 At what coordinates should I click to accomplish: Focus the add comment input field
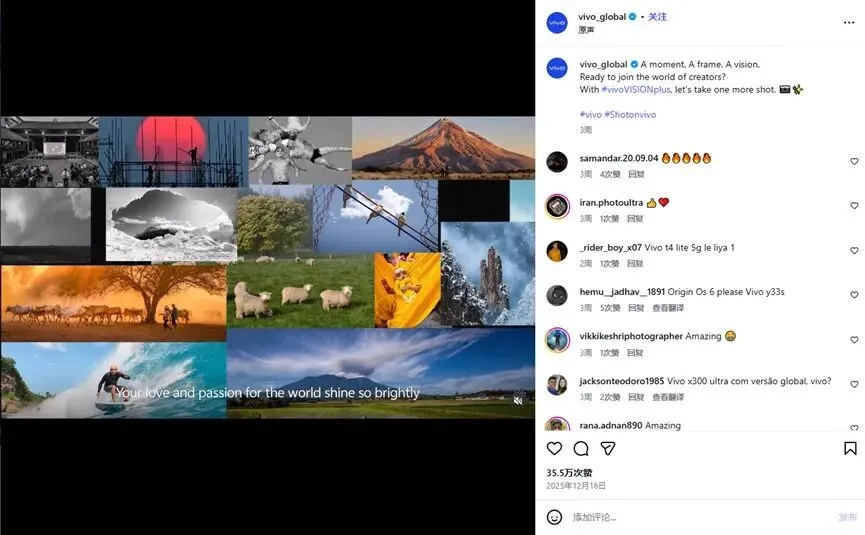[701, 517]
